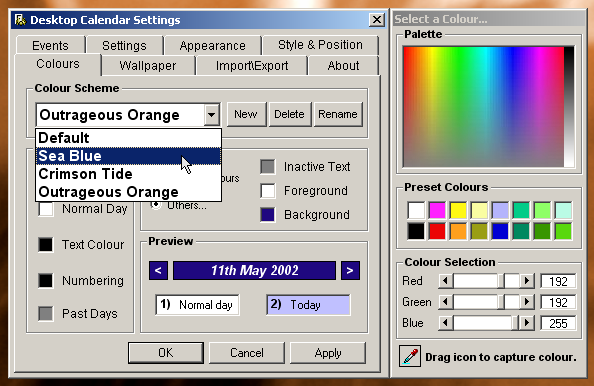The height and width of the screenshot is (386, 594).
Task: Click the Foreground white swatch
Action: coord(267,191)
